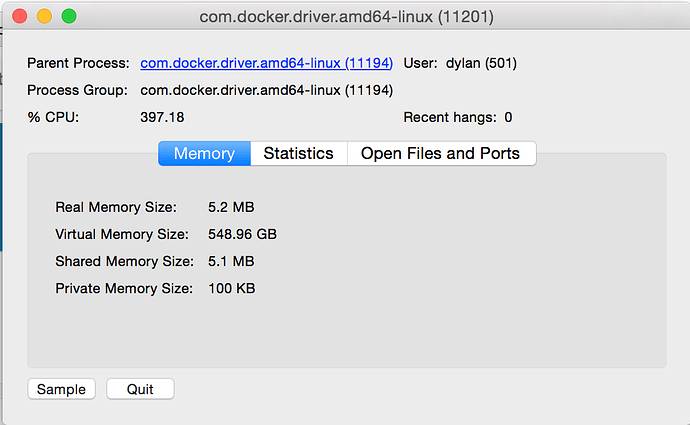Minimize the window with the yellow button

click(44, 16)
